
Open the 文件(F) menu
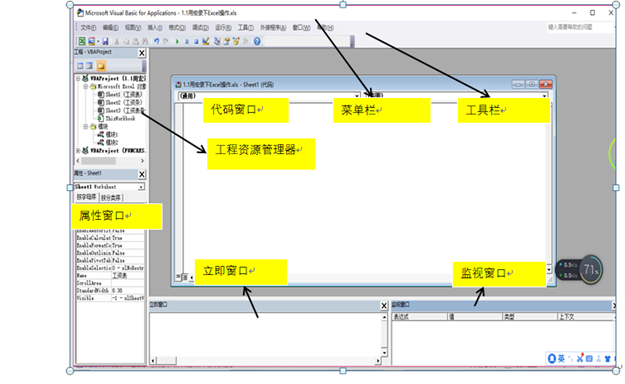(88, 28)
